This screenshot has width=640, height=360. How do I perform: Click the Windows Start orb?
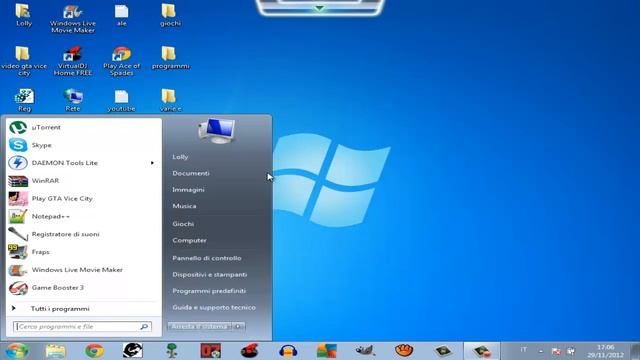[17, 351]
